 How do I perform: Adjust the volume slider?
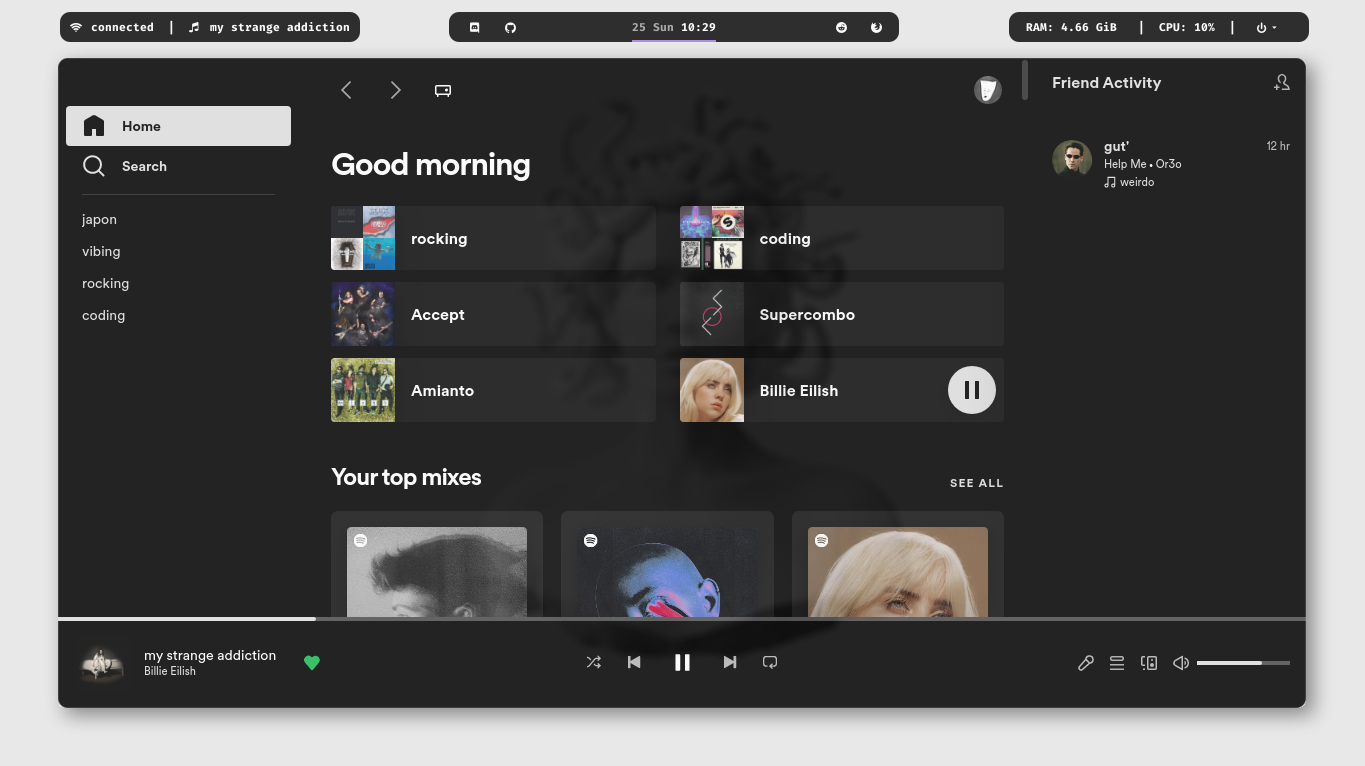pyautogui.click(x=1243, y=662)
